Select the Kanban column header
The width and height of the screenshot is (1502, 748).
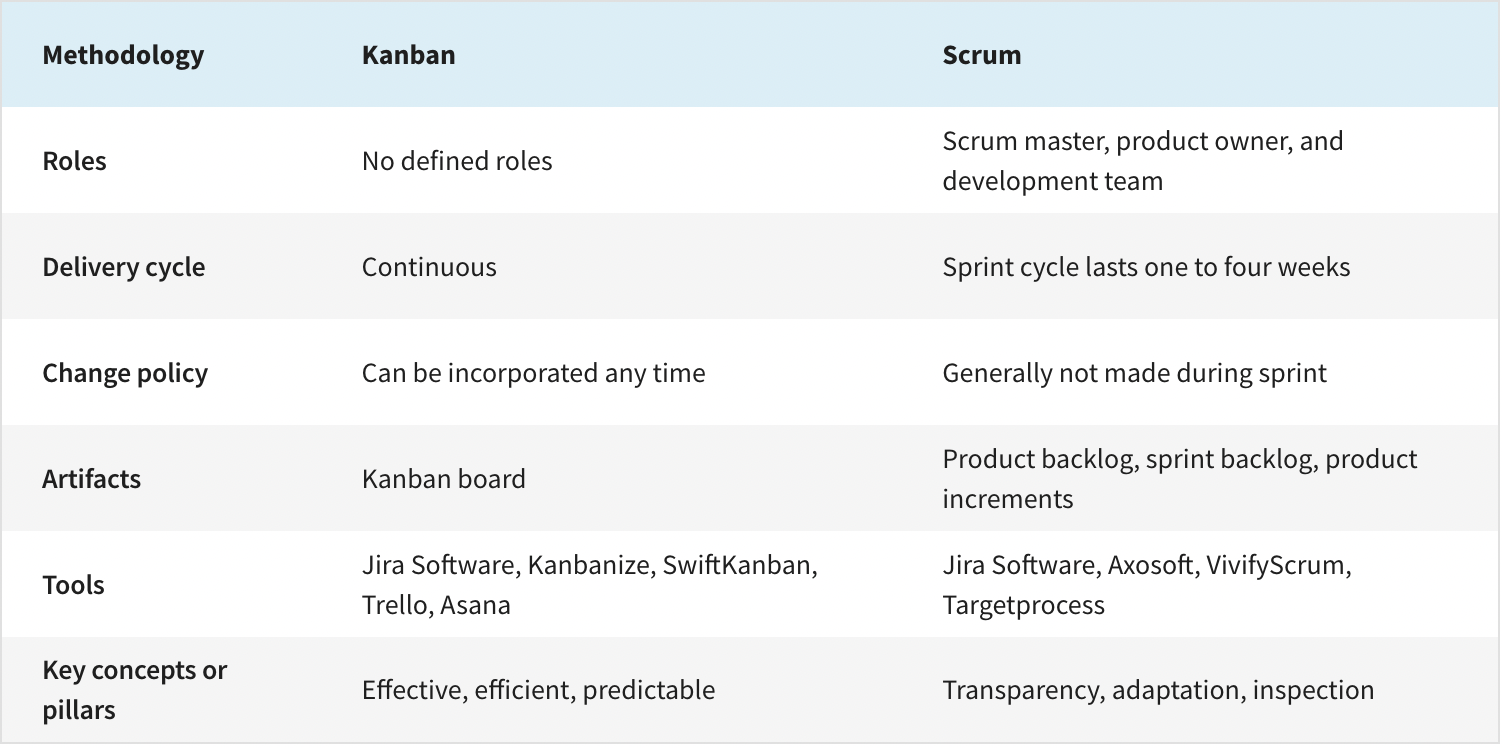(408, 55)
